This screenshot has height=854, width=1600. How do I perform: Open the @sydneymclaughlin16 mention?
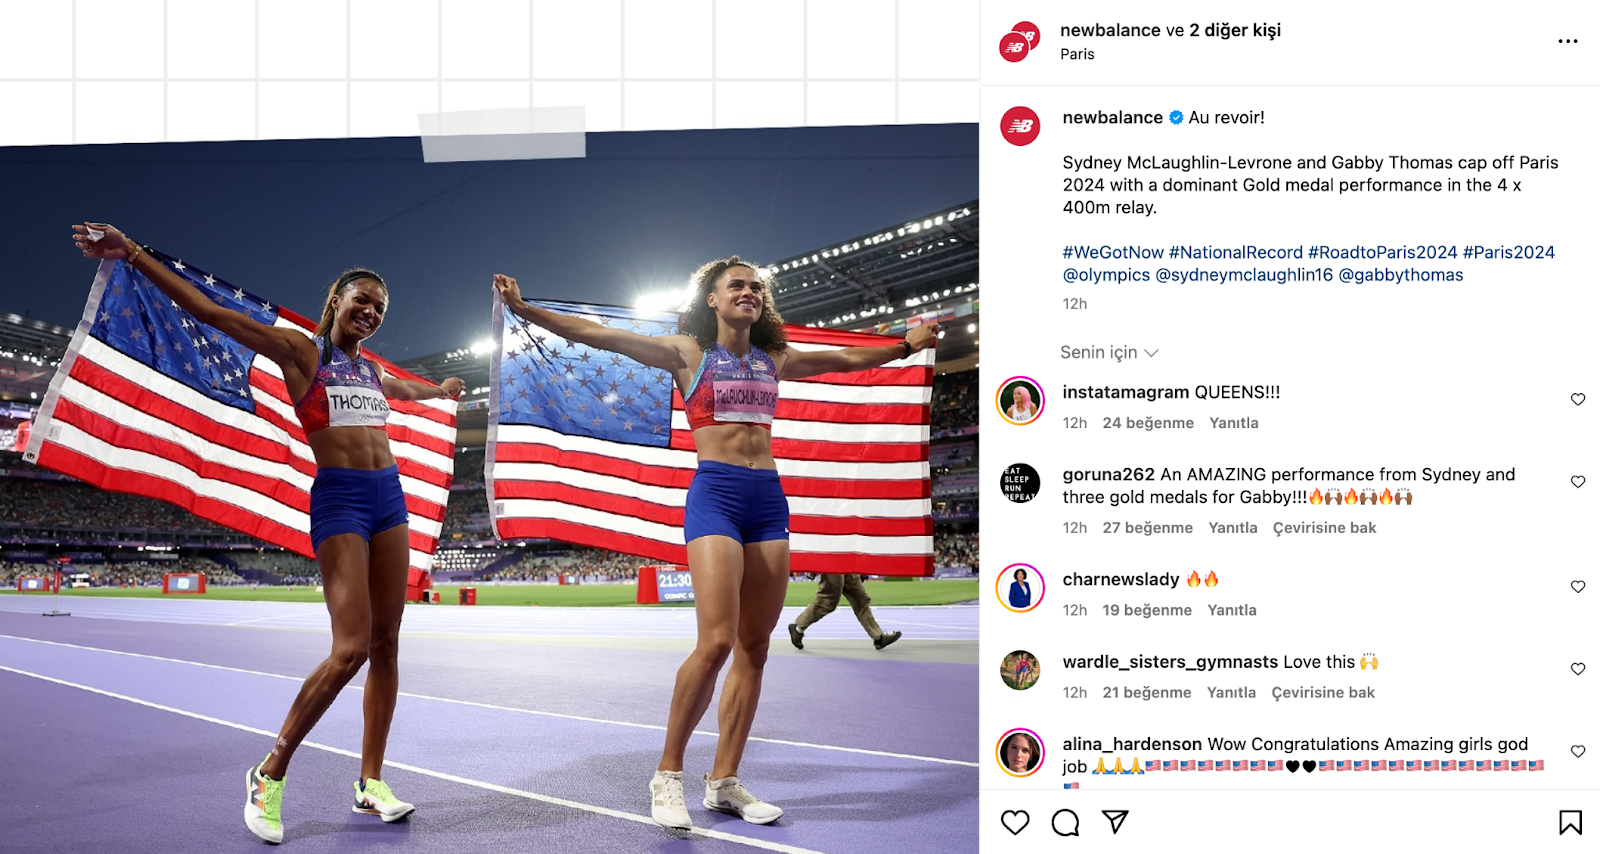pos(1244,275)
